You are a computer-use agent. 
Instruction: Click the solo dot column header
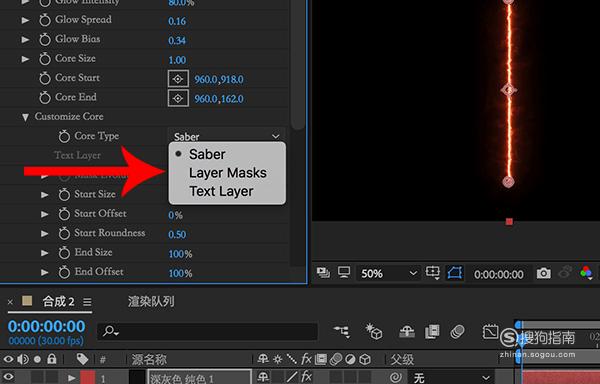37,359
